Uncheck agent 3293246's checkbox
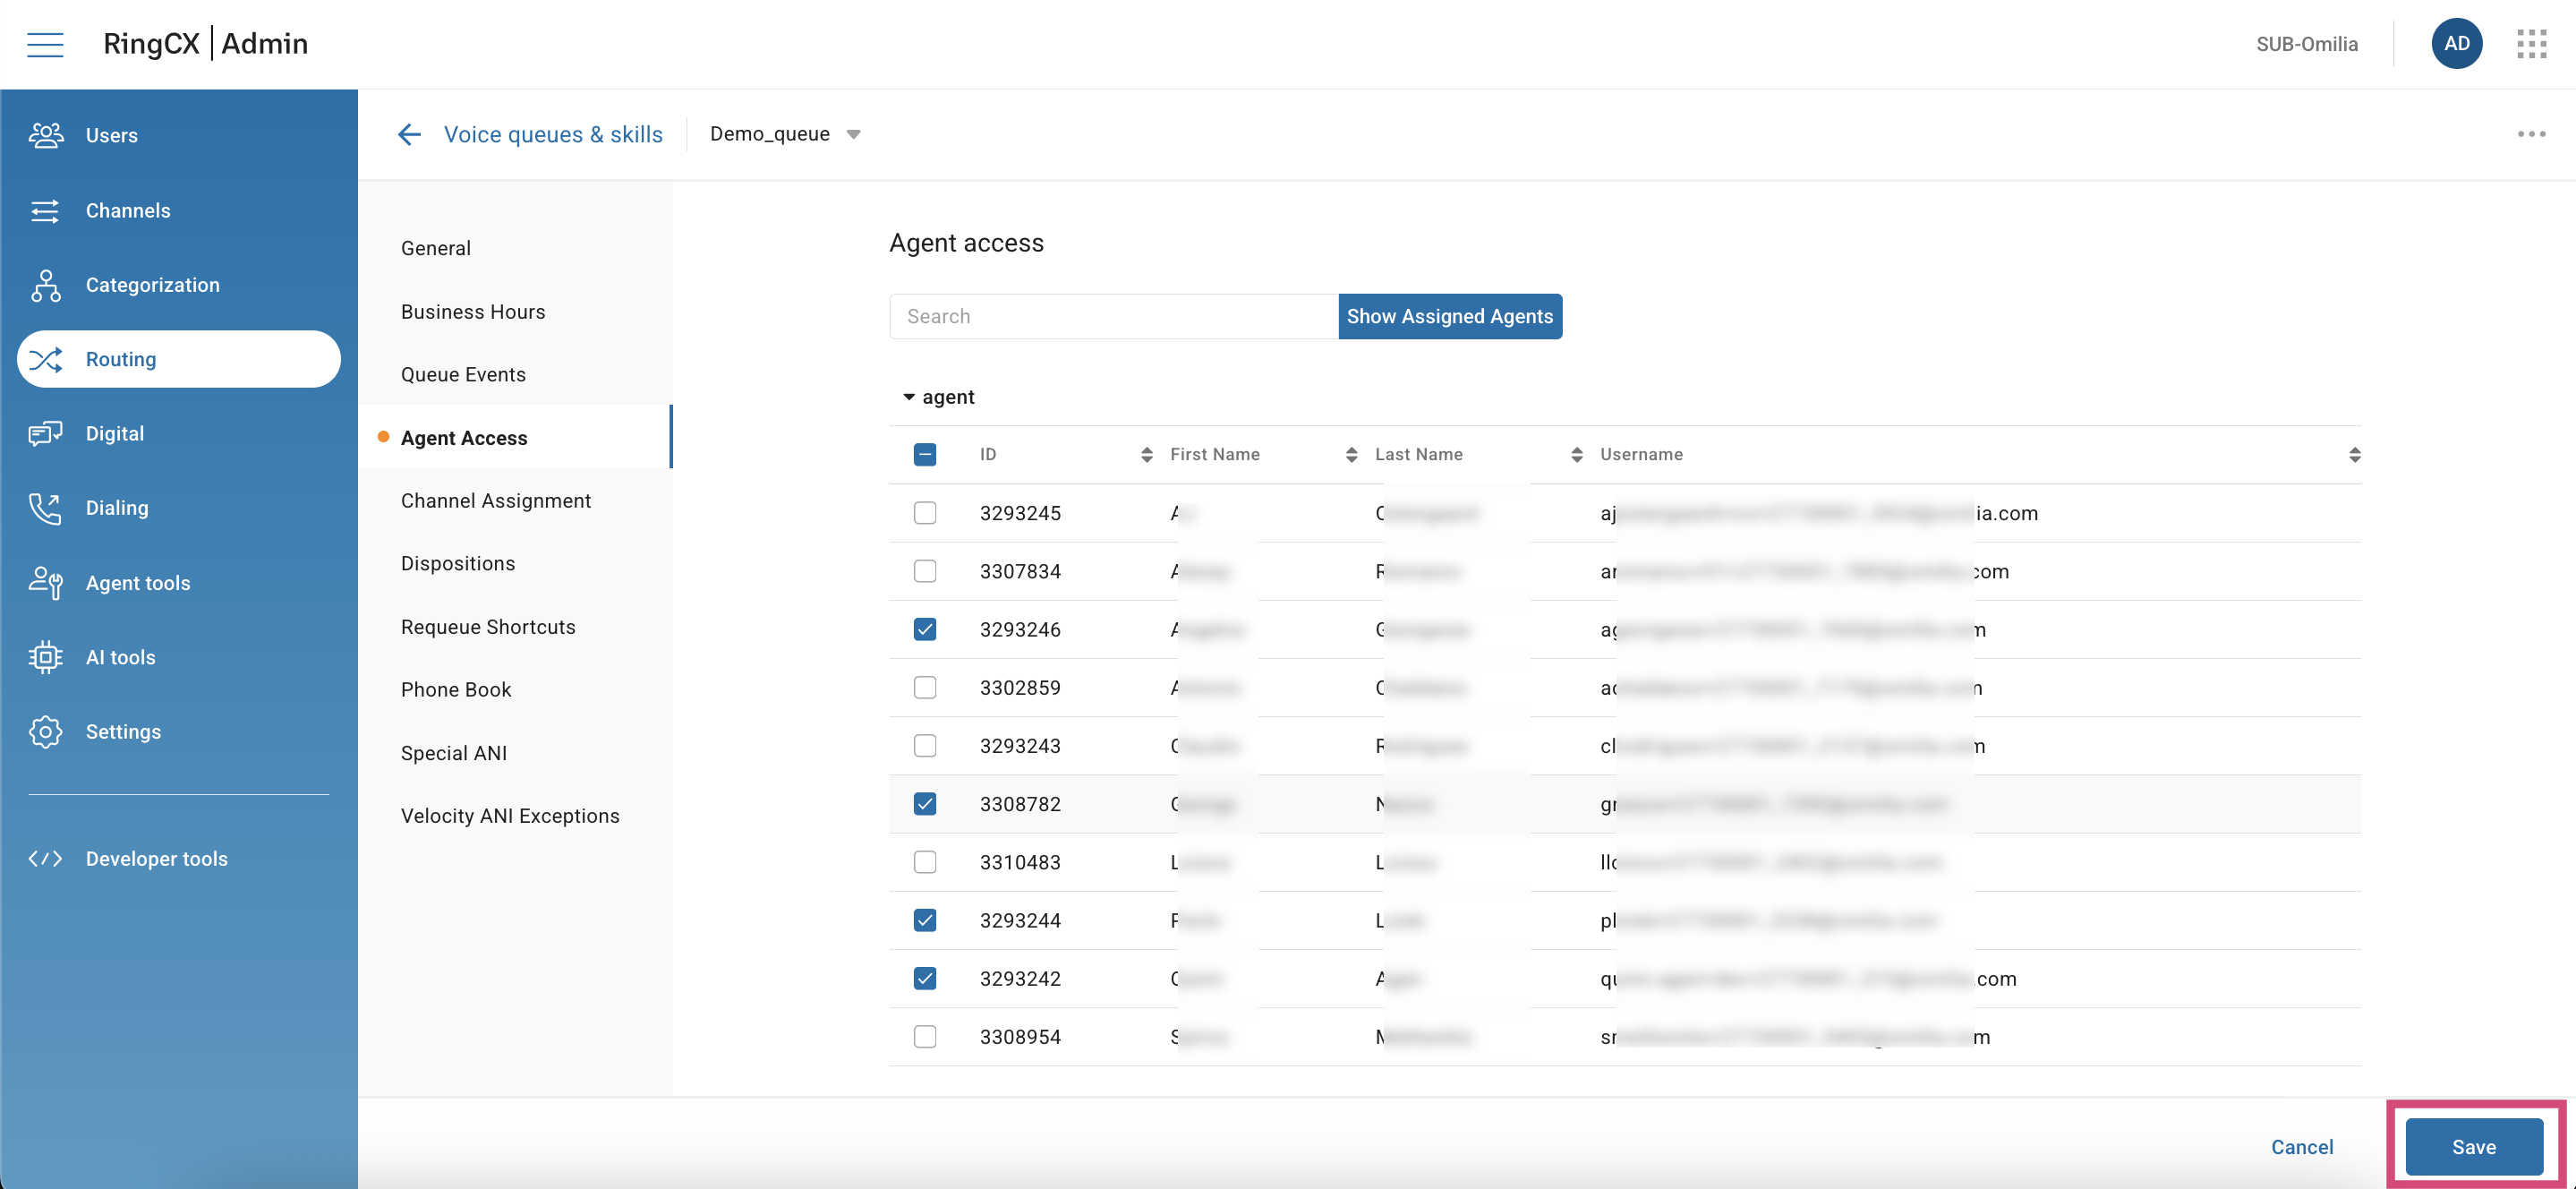This screenshot has height=1189, width=2576. point(925,629)
